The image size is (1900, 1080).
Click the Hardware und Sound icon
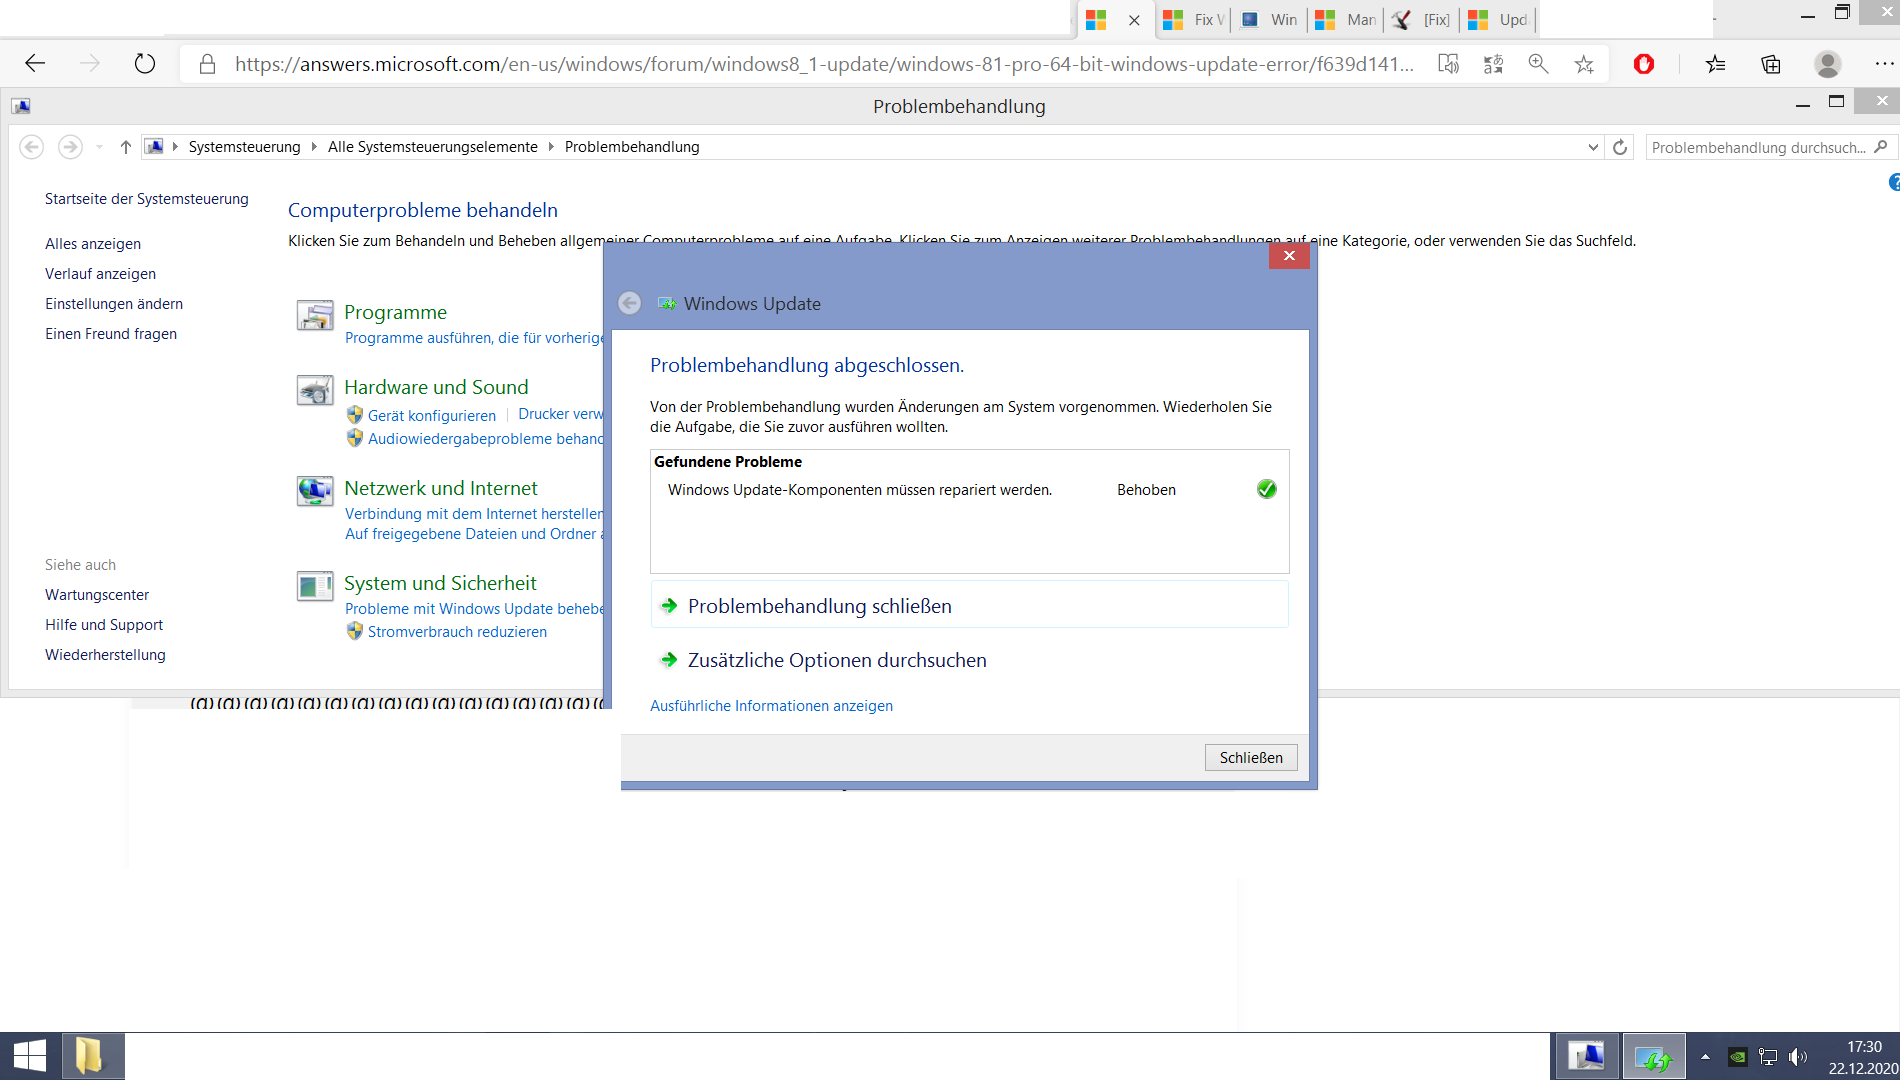pyautogui.click(x=315, y=390)
